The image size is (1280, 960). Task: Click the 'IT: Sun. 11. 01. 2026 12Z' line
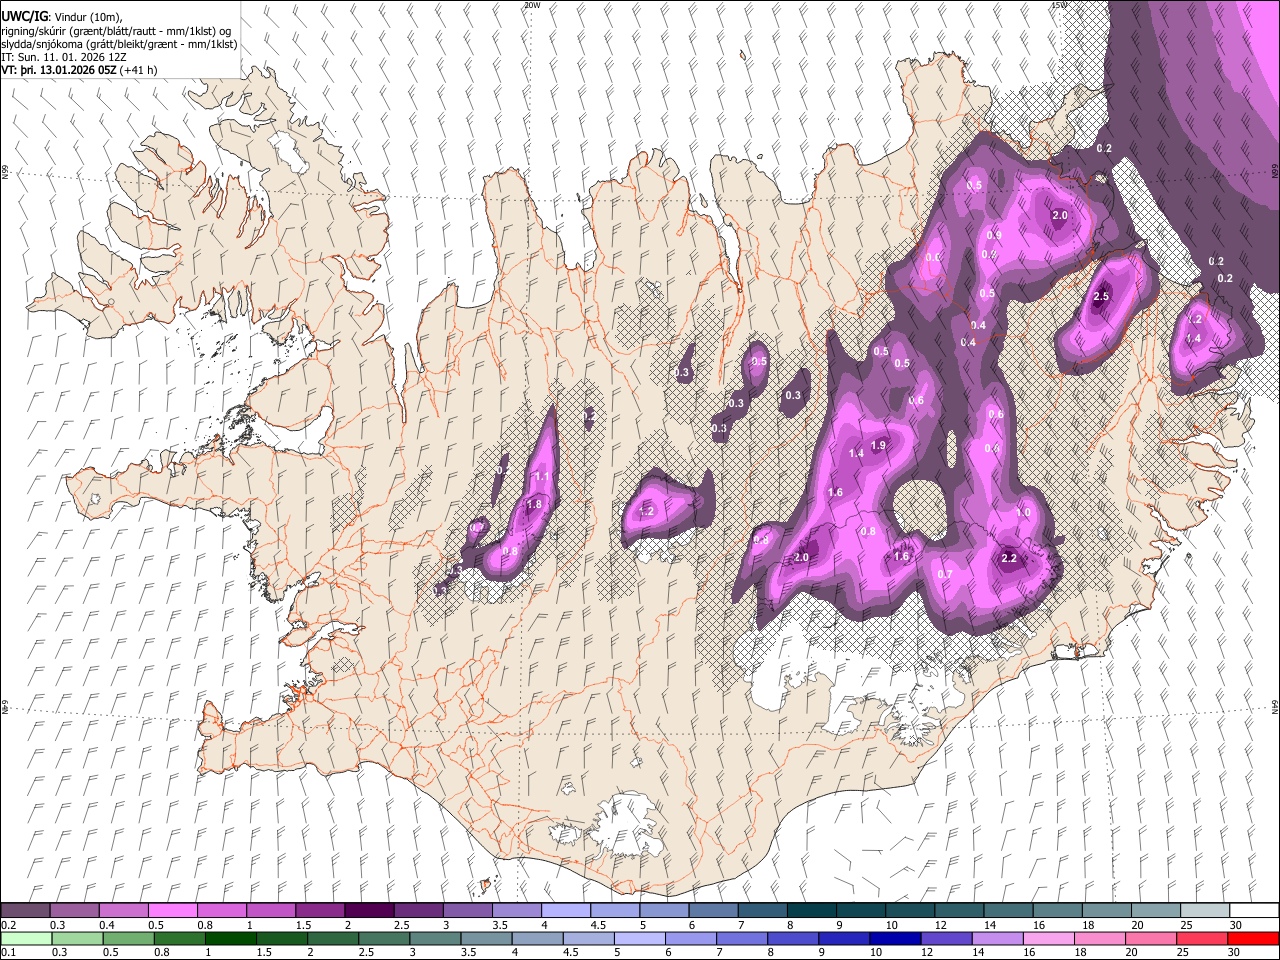pyautogui.click(x=64, y=57)
